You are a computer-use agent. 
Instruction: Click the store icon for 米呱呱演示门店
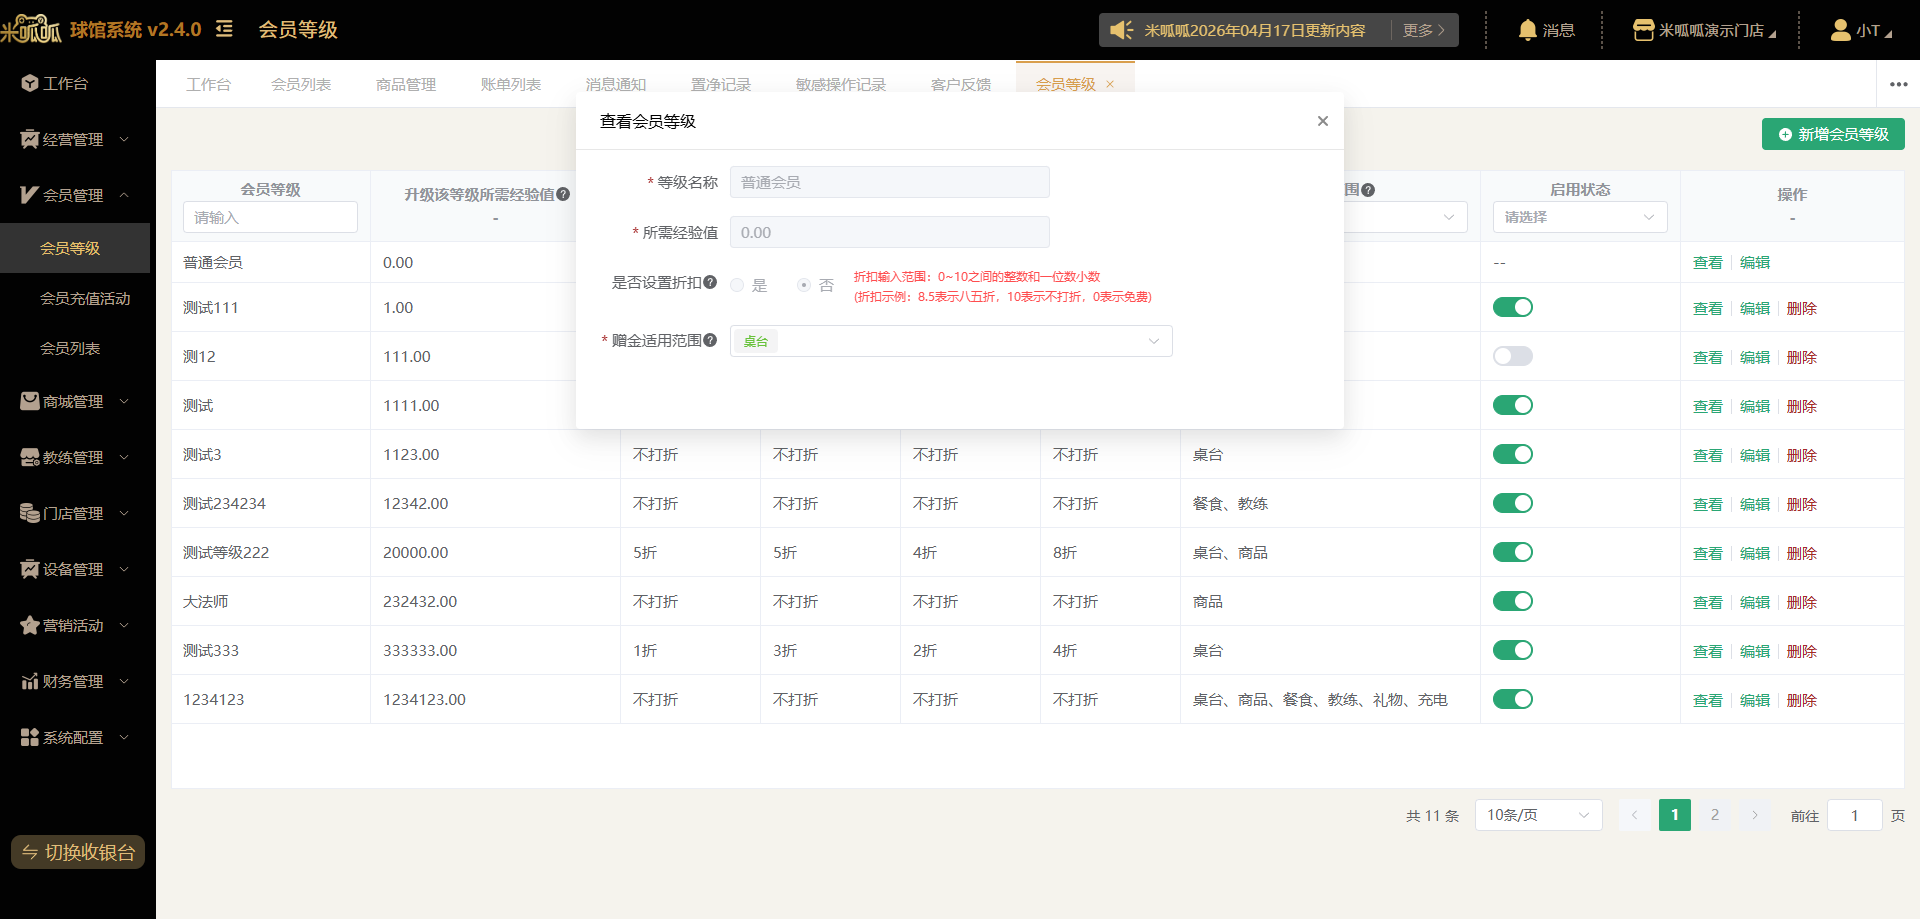coord(1643,30)
